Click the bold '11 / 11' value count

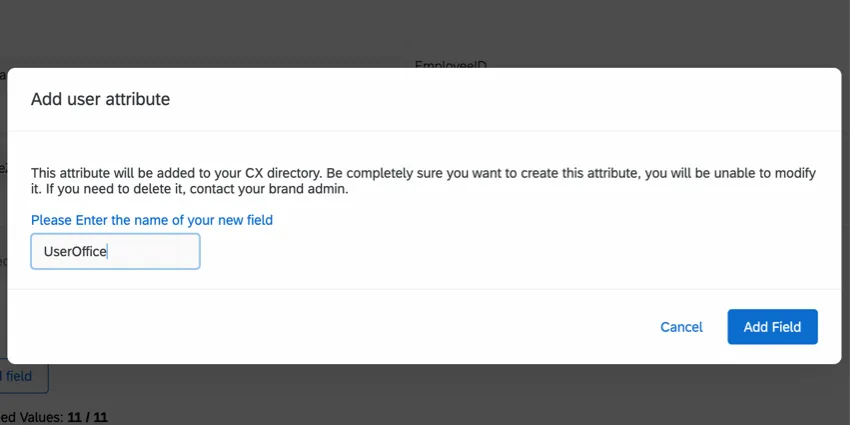tap(88, 416)
